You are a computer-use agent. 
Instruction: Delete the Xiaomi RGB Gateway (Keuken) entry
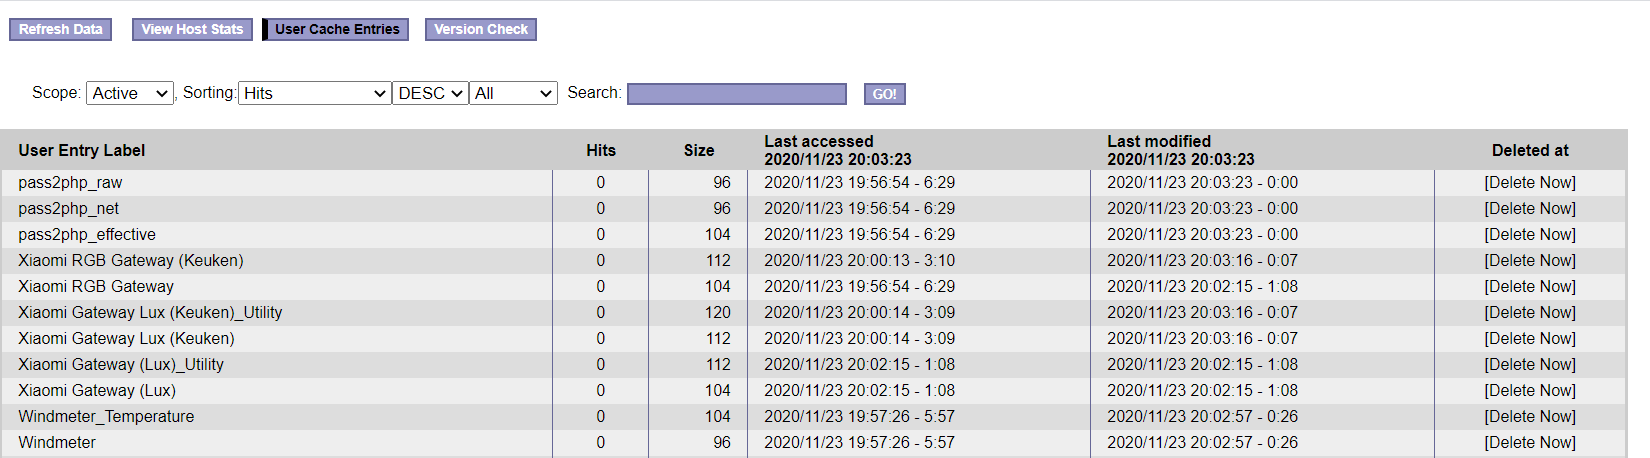1529,260
